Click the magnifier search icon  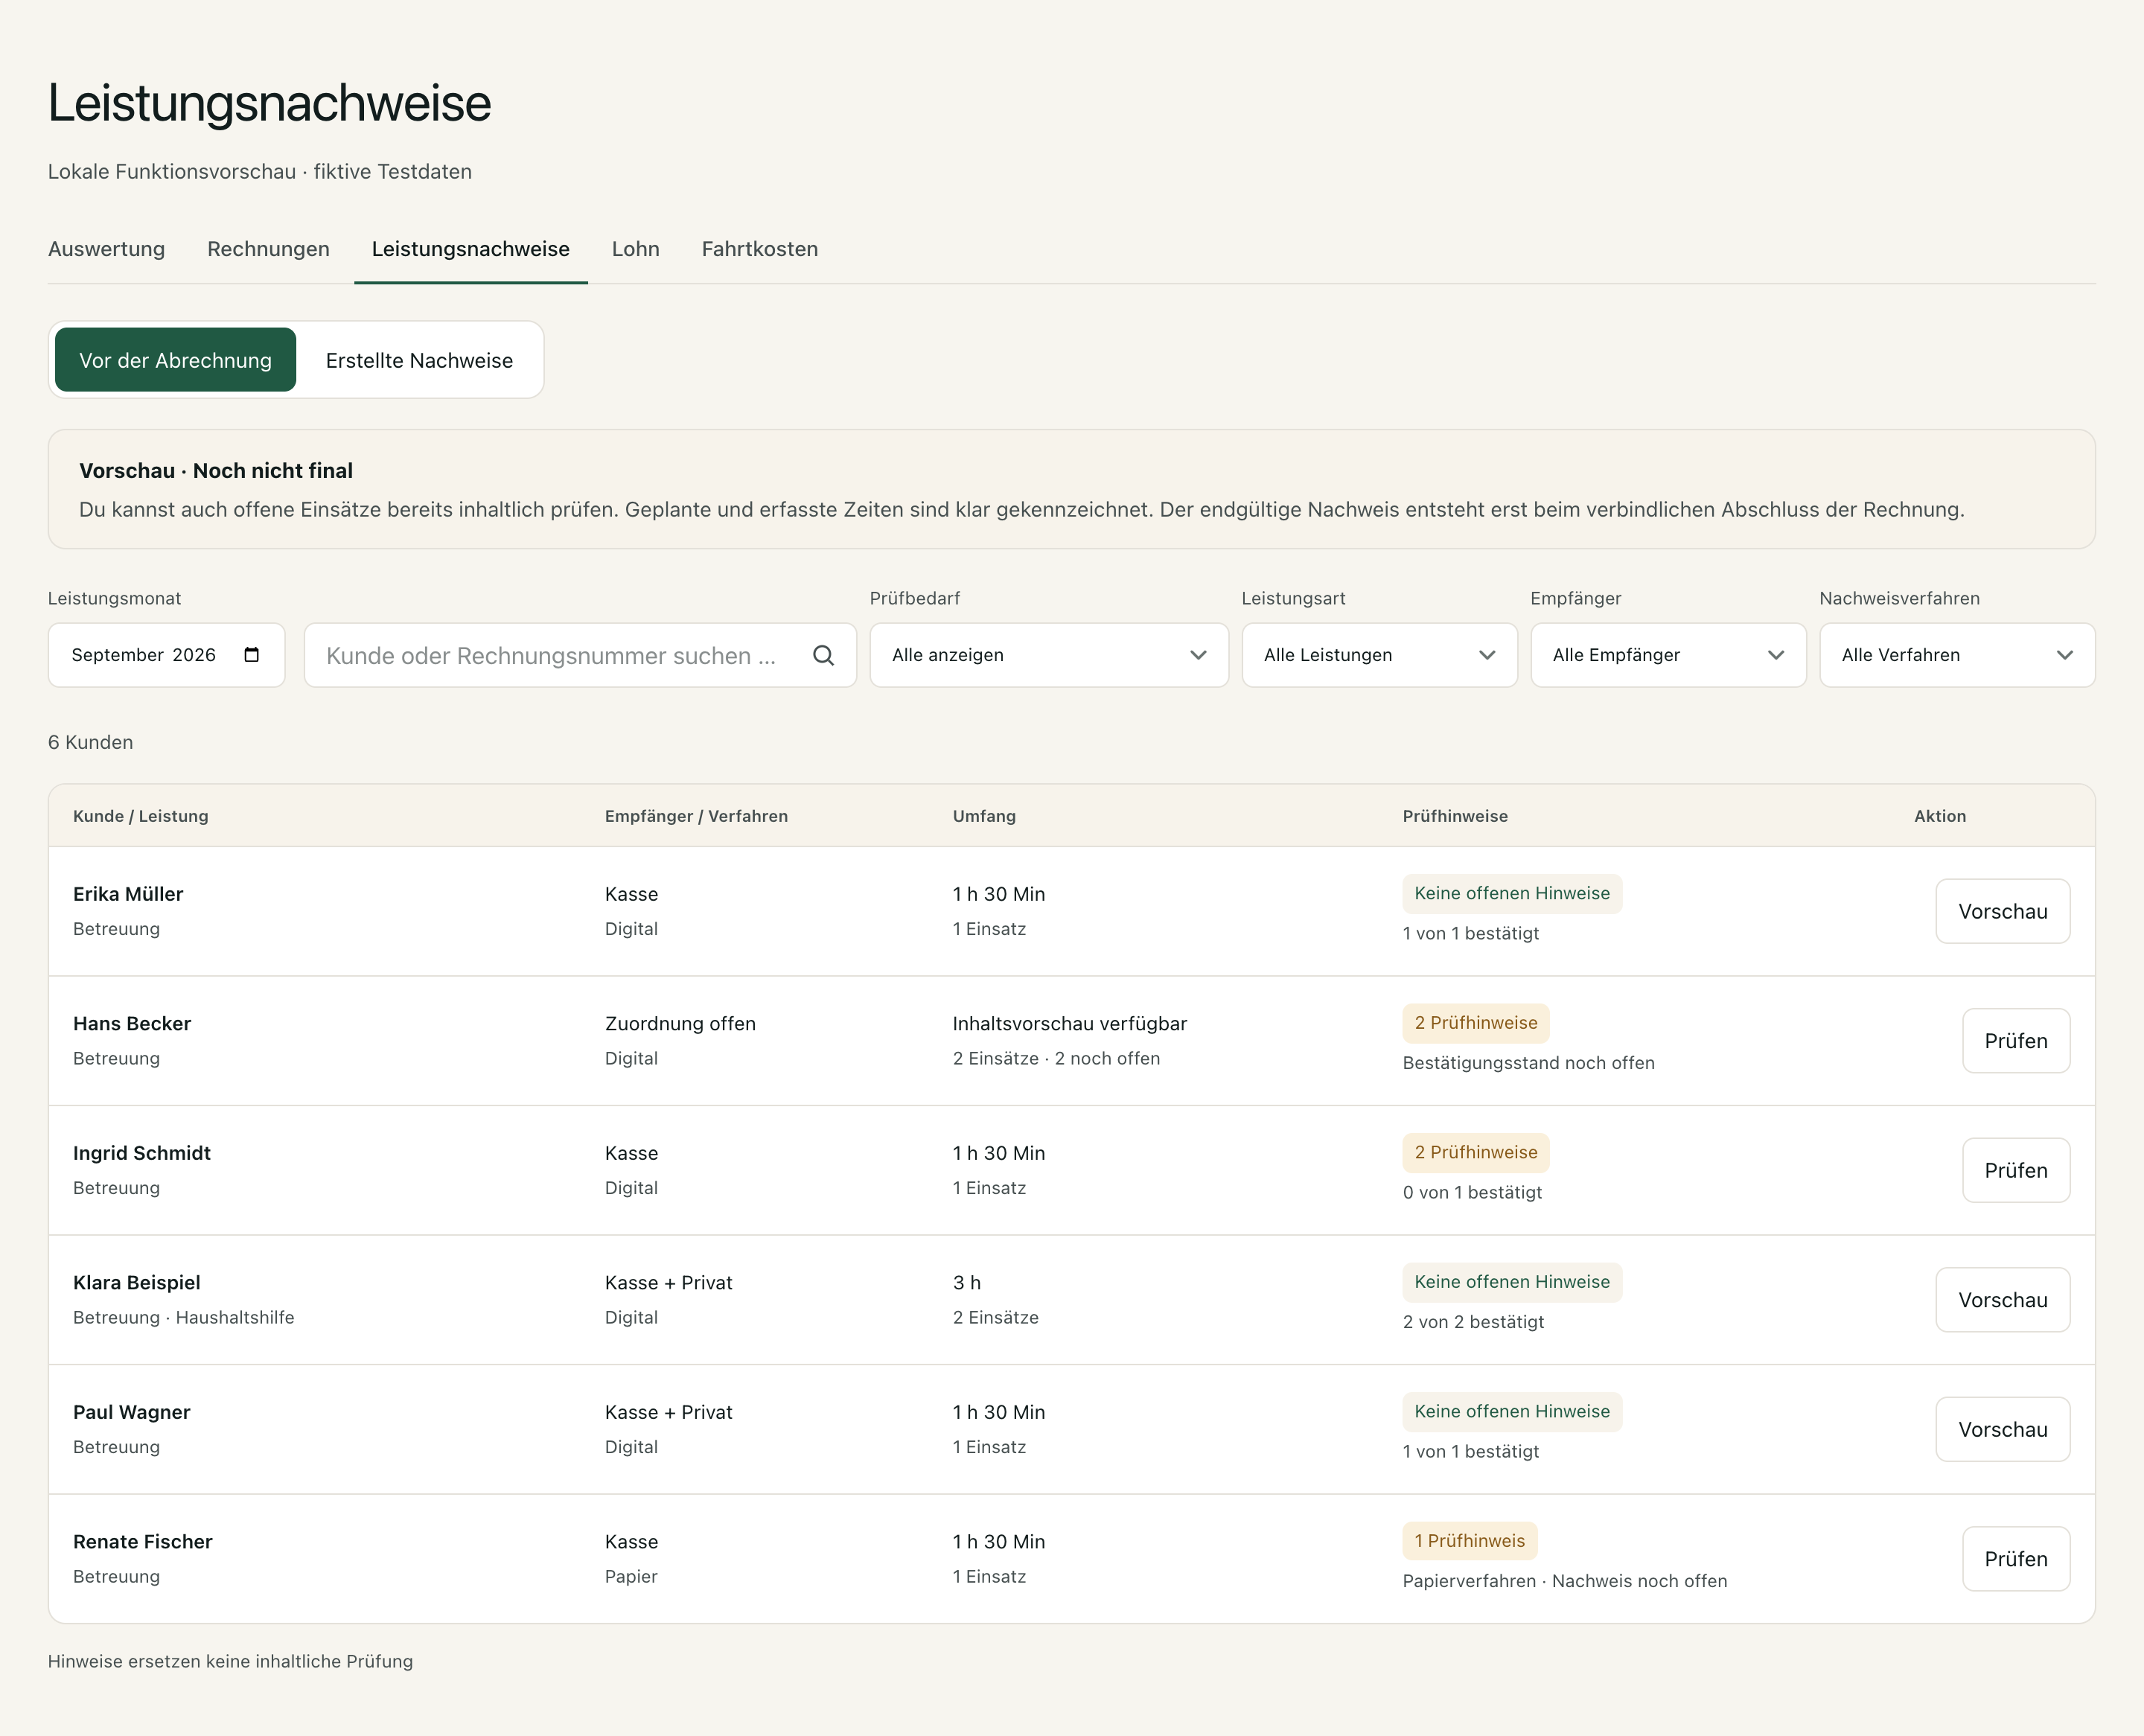click(x=823, y=655)
